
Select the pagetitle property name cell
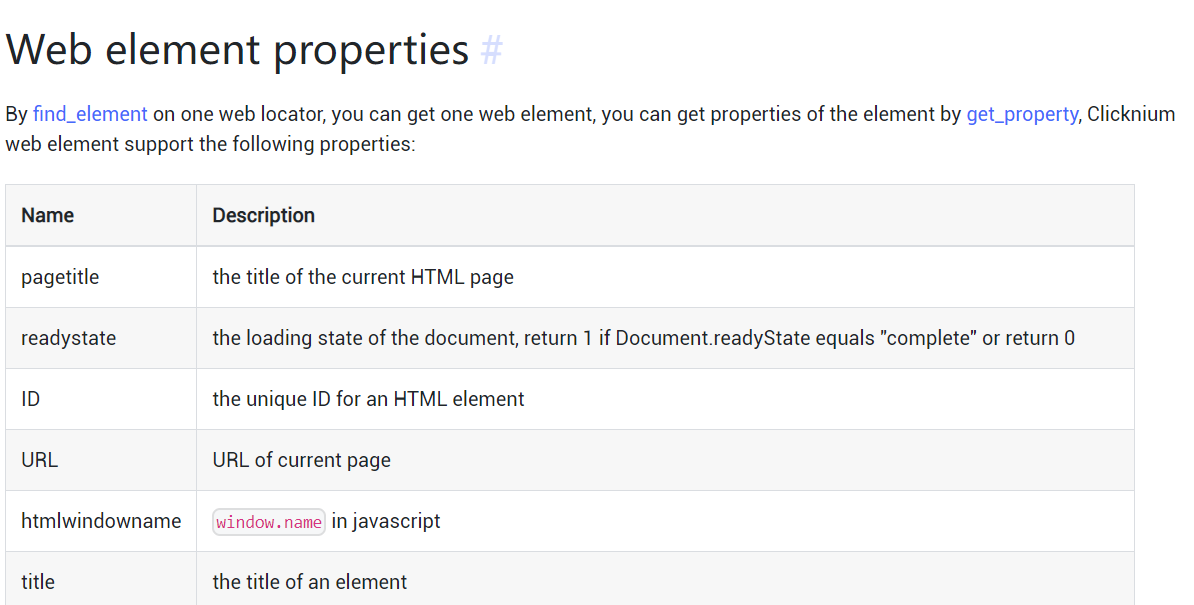(60, 277)
